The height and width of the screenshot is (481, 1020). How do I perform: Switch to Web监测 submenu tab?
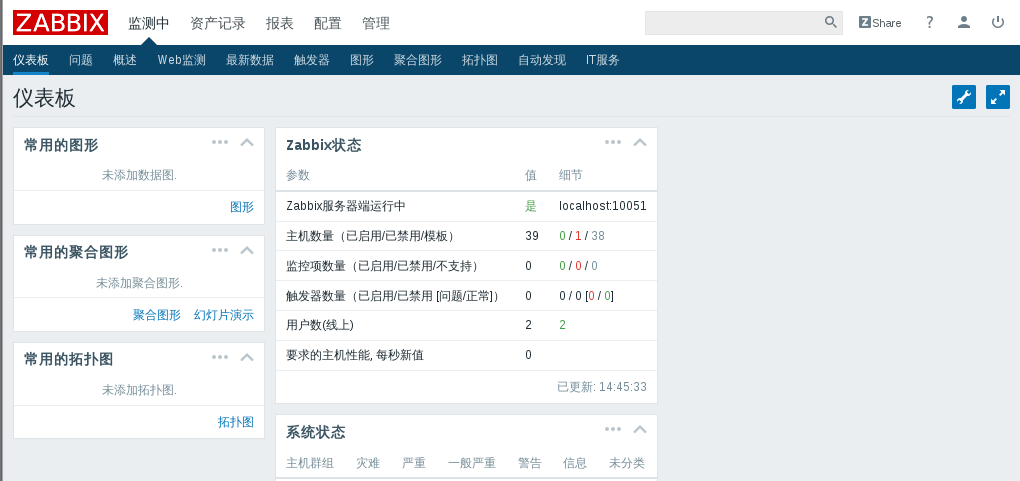[181, 60]
